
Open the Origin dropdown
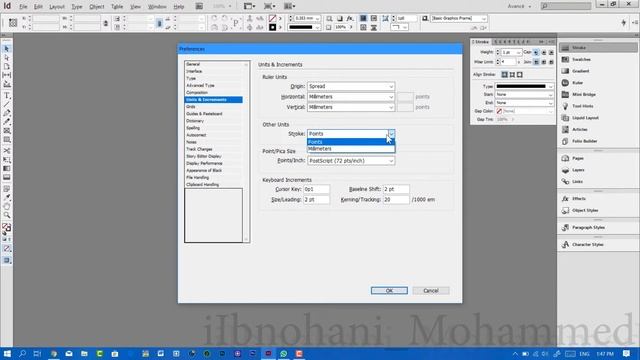tap(351, 87)
